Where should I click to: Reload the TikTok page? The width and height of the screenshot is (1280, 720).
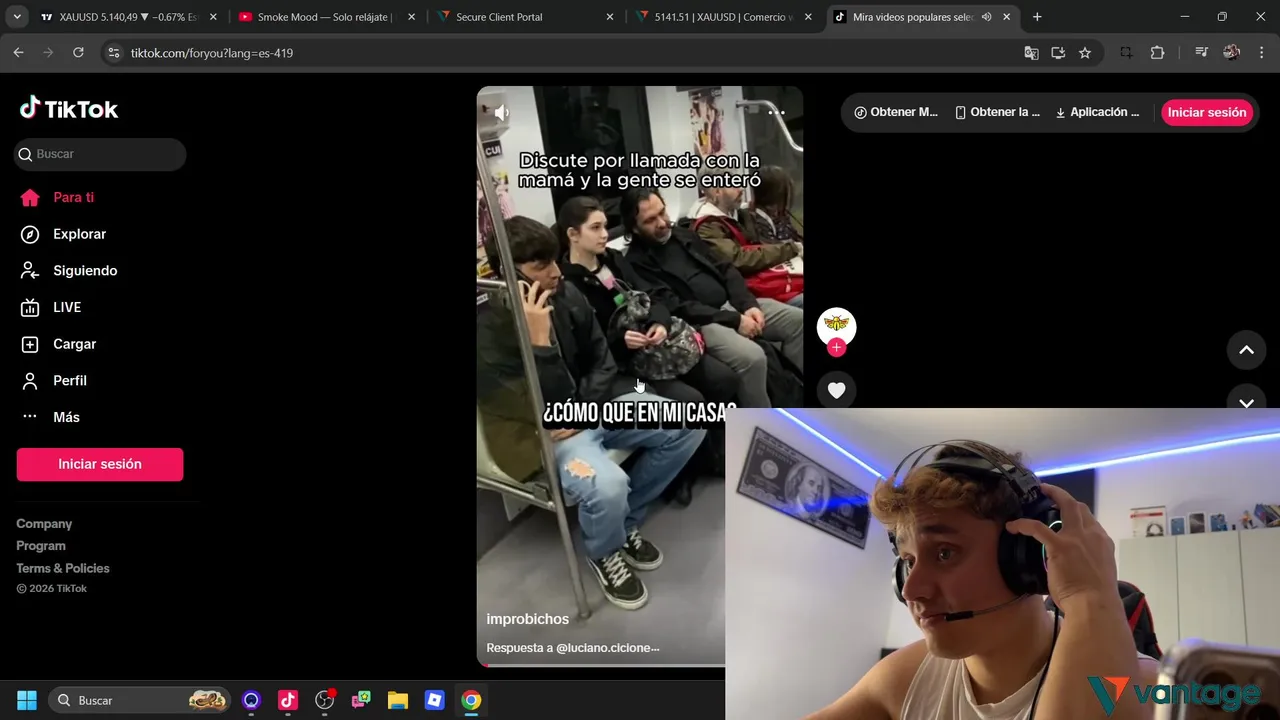[78, 53]
